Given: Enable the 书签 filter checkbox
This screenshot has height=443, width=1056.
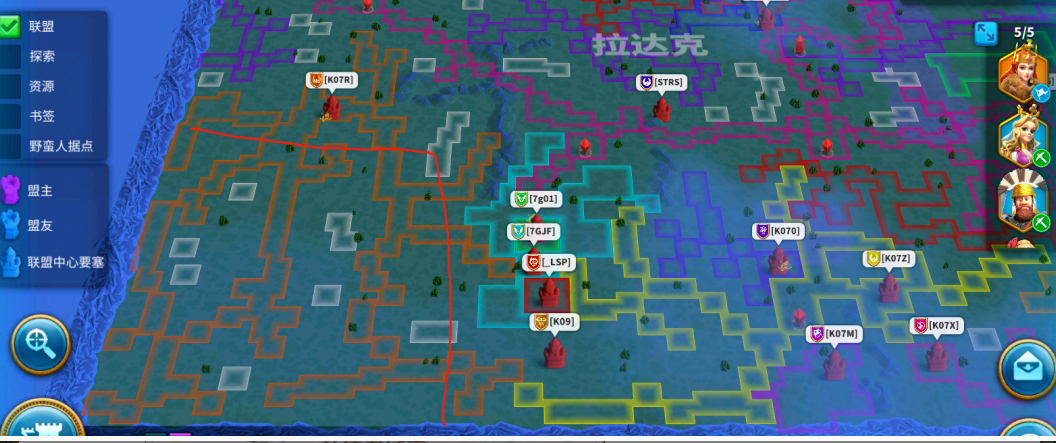Looking at the screenshot, I should 11,116.
